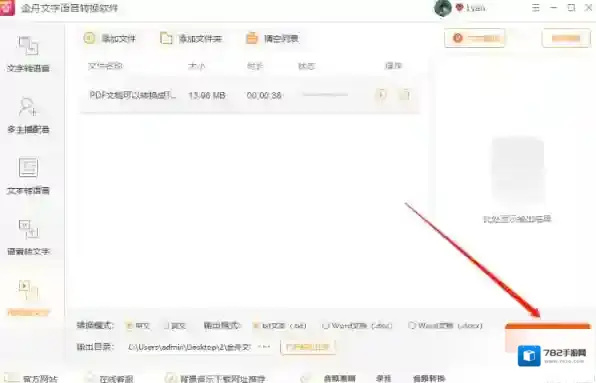596x383 pixels.
Task: Delete the PDF文档 file row
Action: point(404,95)
